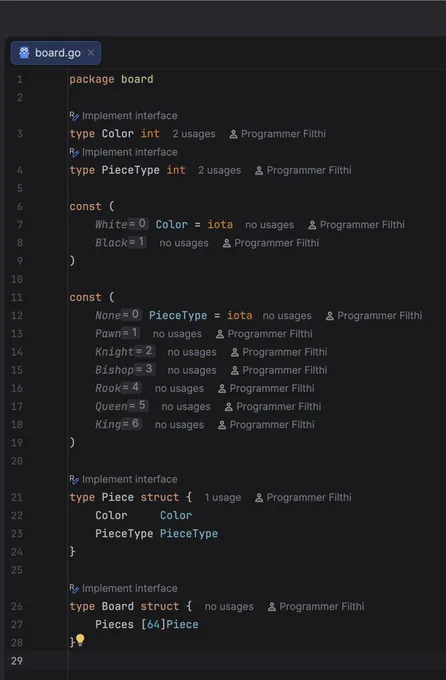Click the = 0 inlay hint next to White

[138, 224]
